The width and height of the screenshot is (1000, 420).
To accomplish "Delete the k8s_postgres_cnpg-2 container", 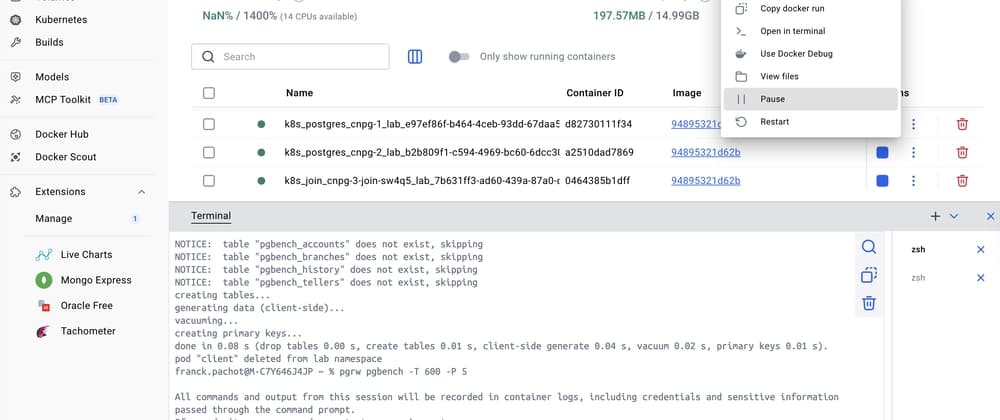I will tap(962, 152).
